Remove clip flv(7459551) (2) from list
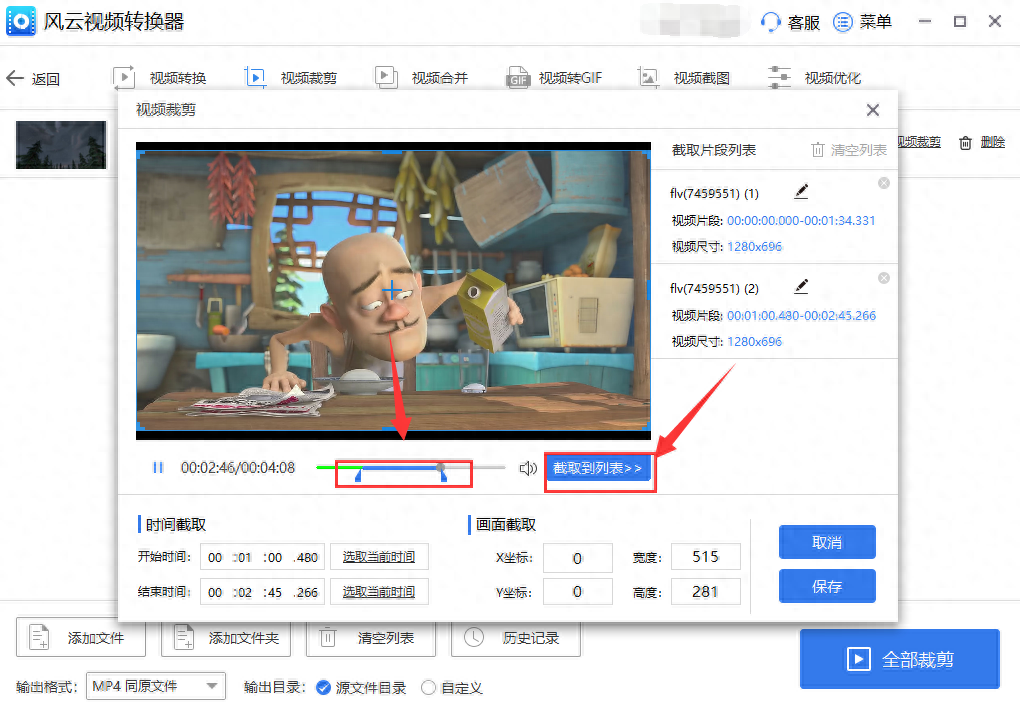This screenshot has width=1020, height=714. click(883, 278)
